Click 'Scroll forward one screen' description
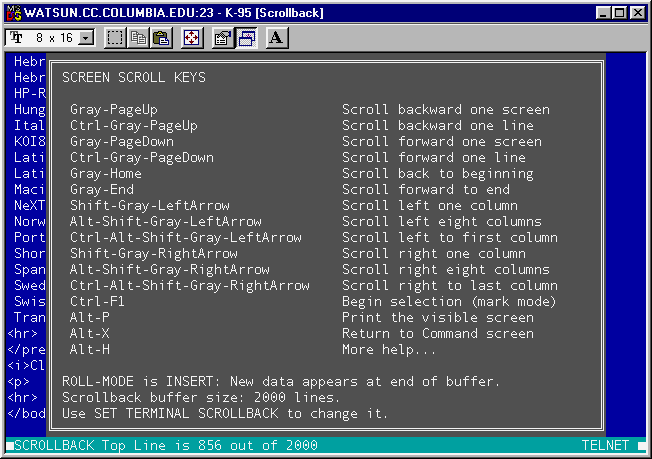 pos(442,142)
